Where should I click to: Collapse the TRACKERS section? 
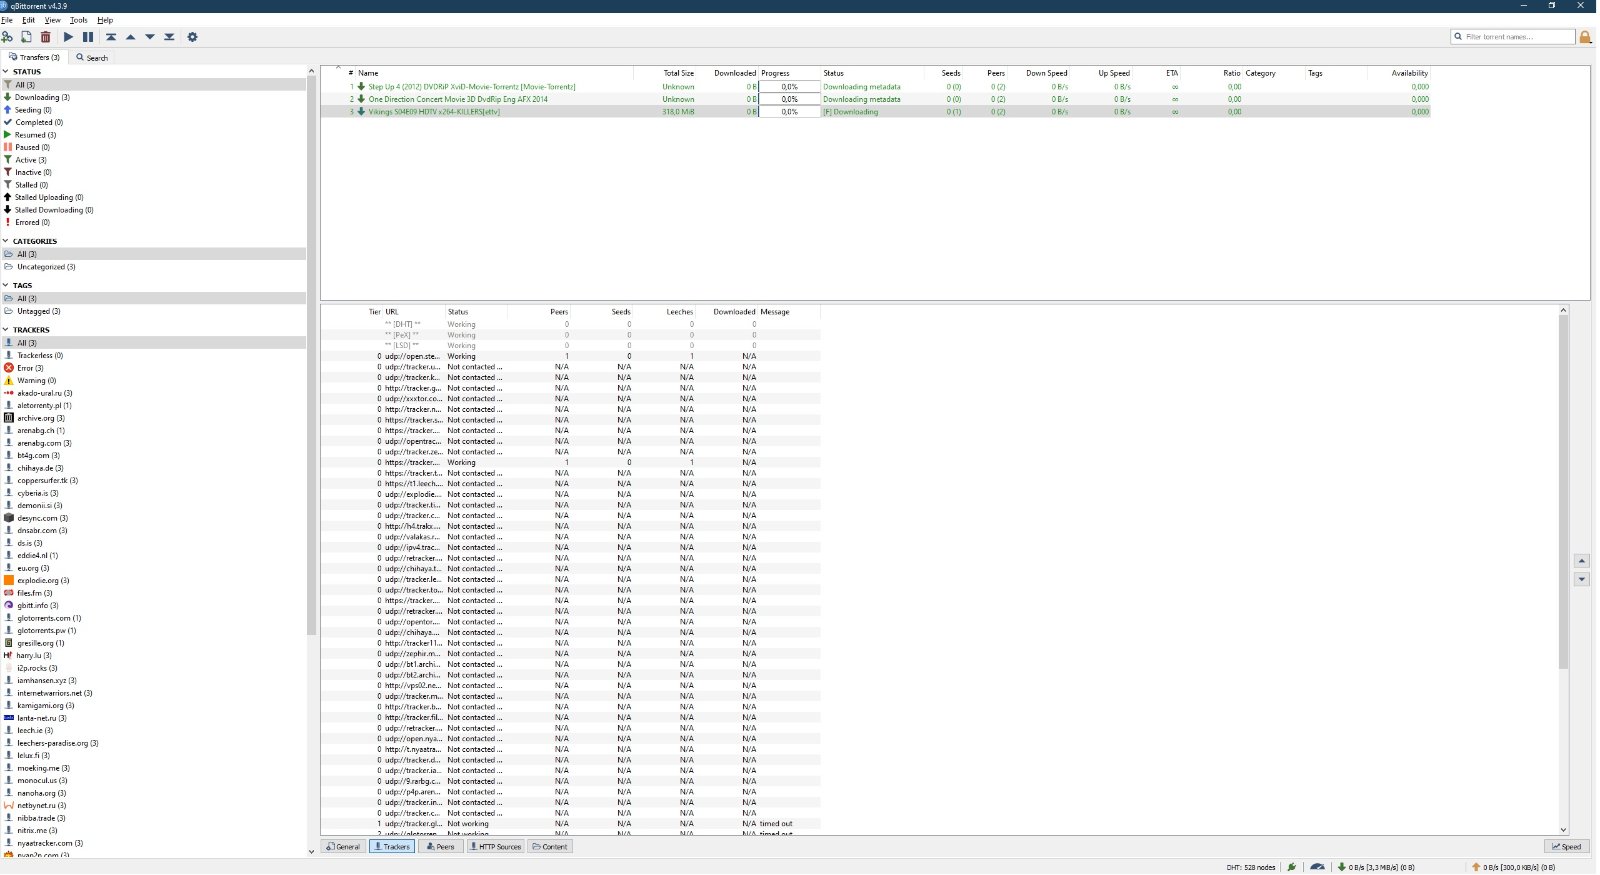tap(5, 329)
